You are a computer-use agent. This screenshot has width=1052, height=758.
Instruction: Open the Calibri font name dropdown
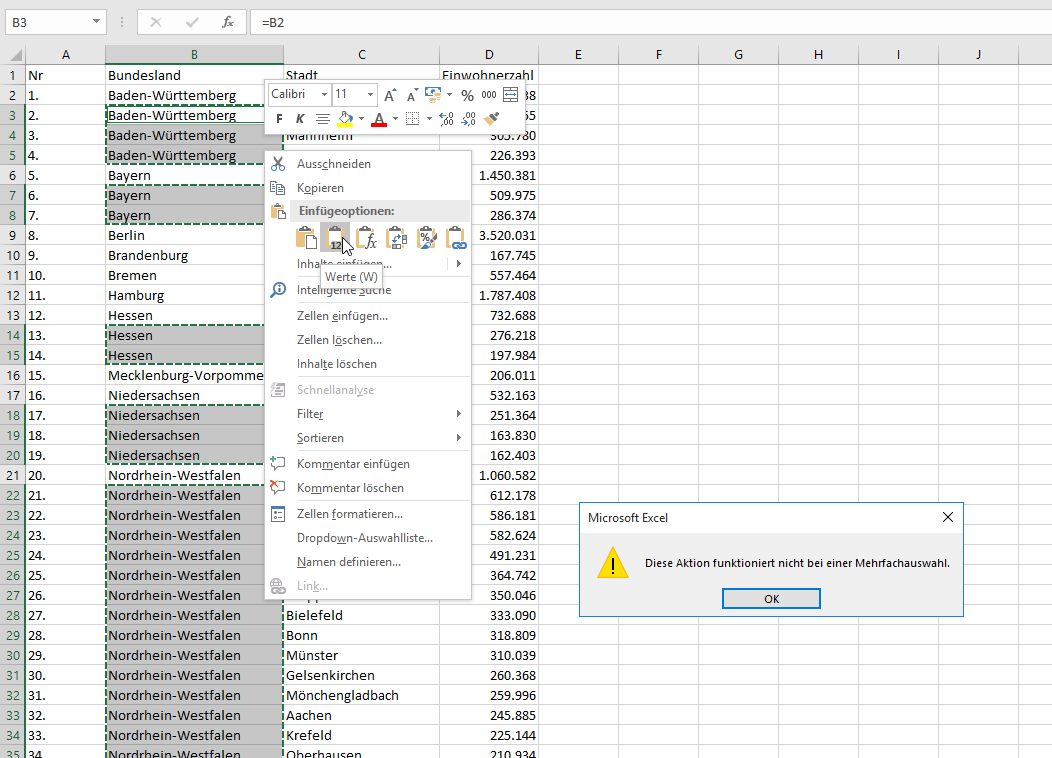[324, 95]
